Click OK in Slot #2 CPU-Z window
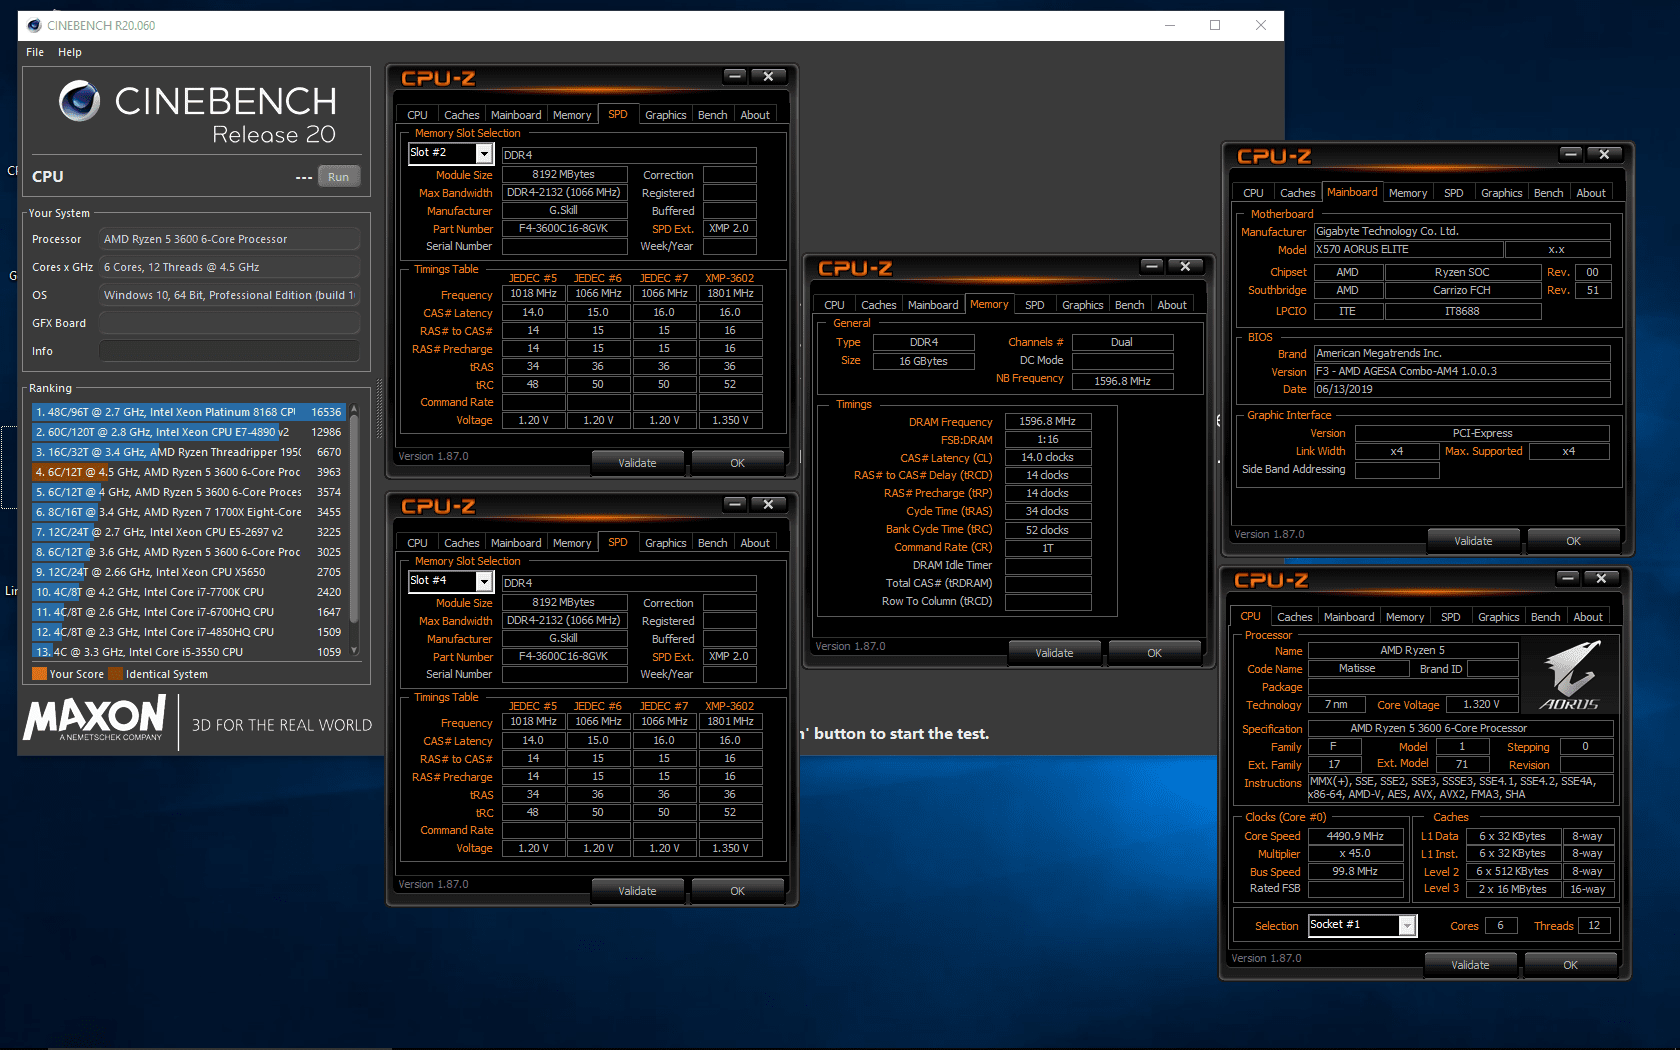 click(x=737, y=463)
